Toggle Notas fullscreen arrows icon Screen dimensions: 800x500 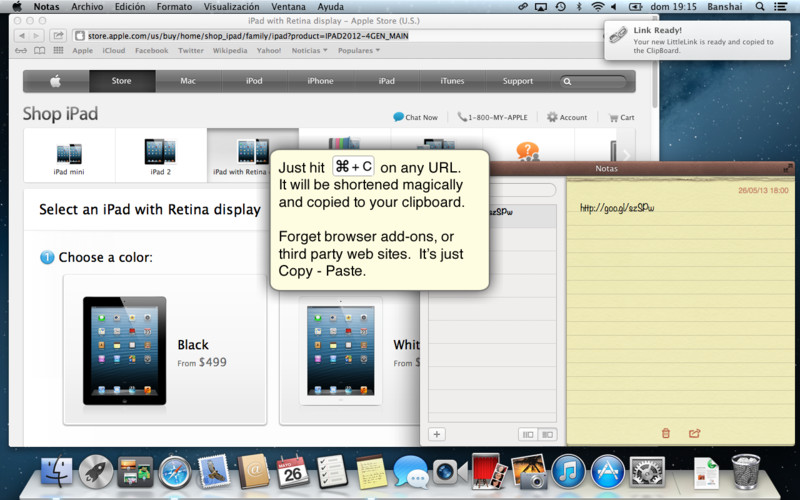[x=789, y=168]
